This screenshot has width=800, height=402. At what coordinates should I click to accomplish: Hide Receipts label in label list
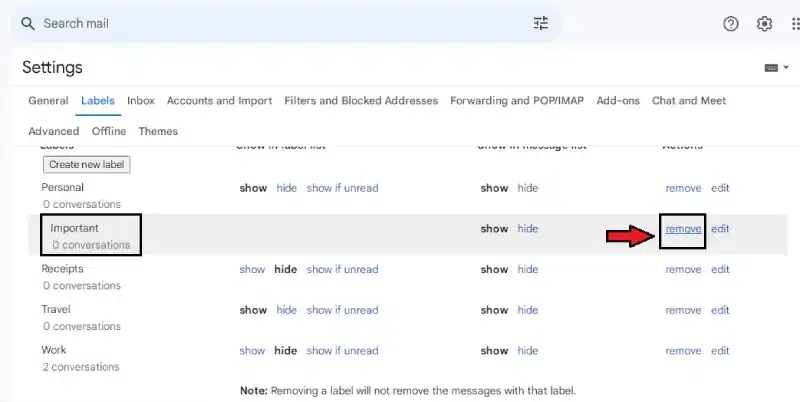click(x=285, y=269)
